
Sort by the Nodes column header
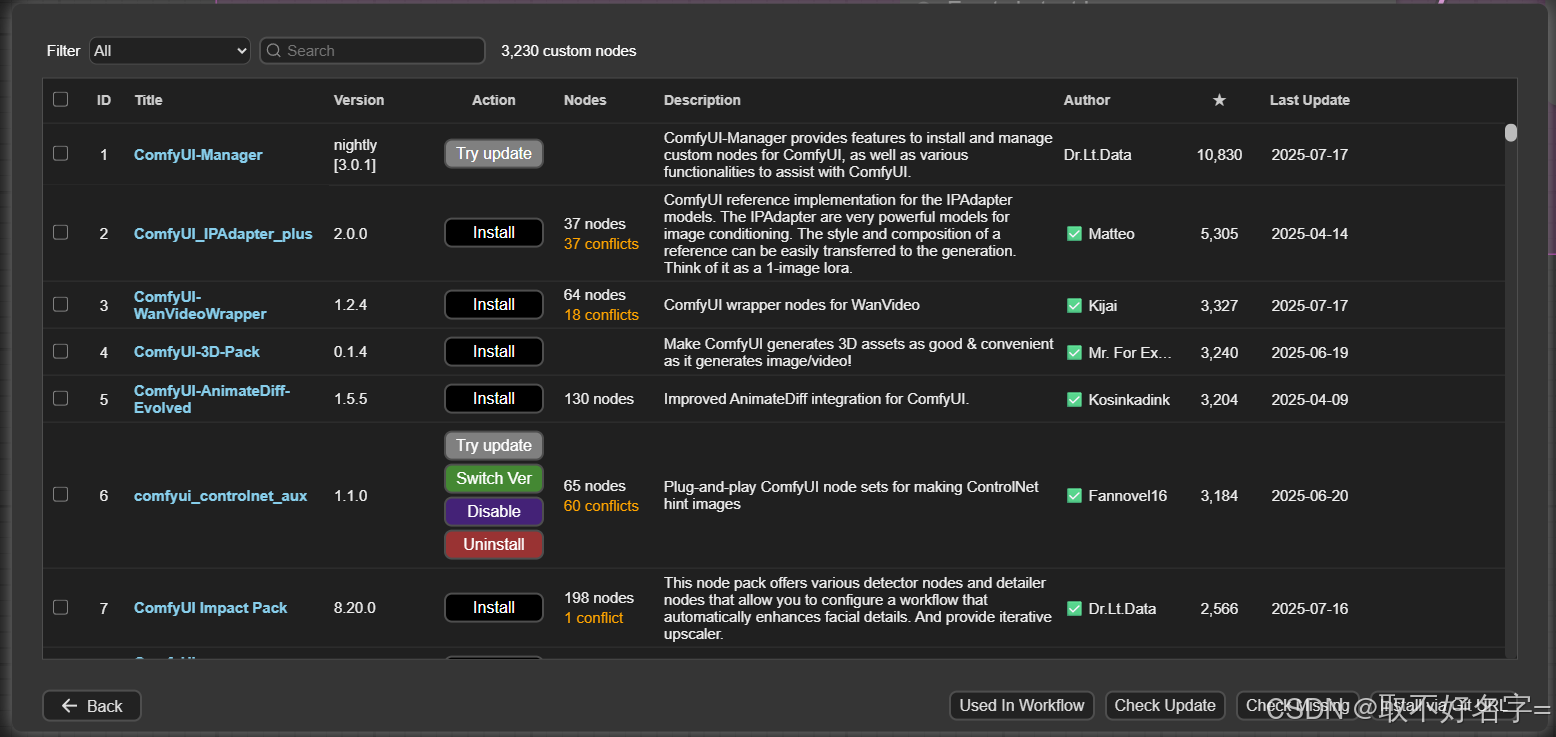coord(585,100)
